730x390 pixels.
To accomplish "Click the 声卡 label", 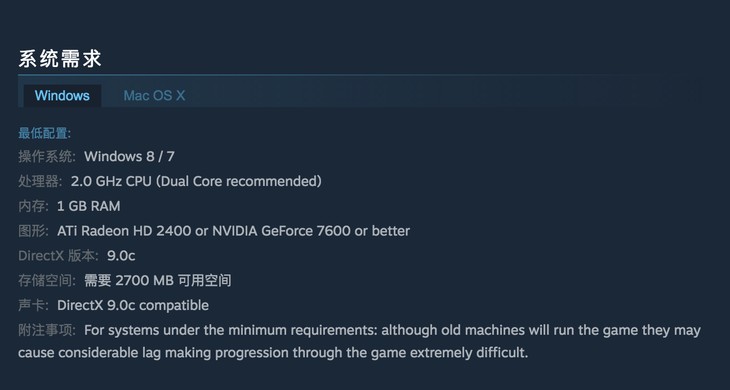I will [33, 305].
